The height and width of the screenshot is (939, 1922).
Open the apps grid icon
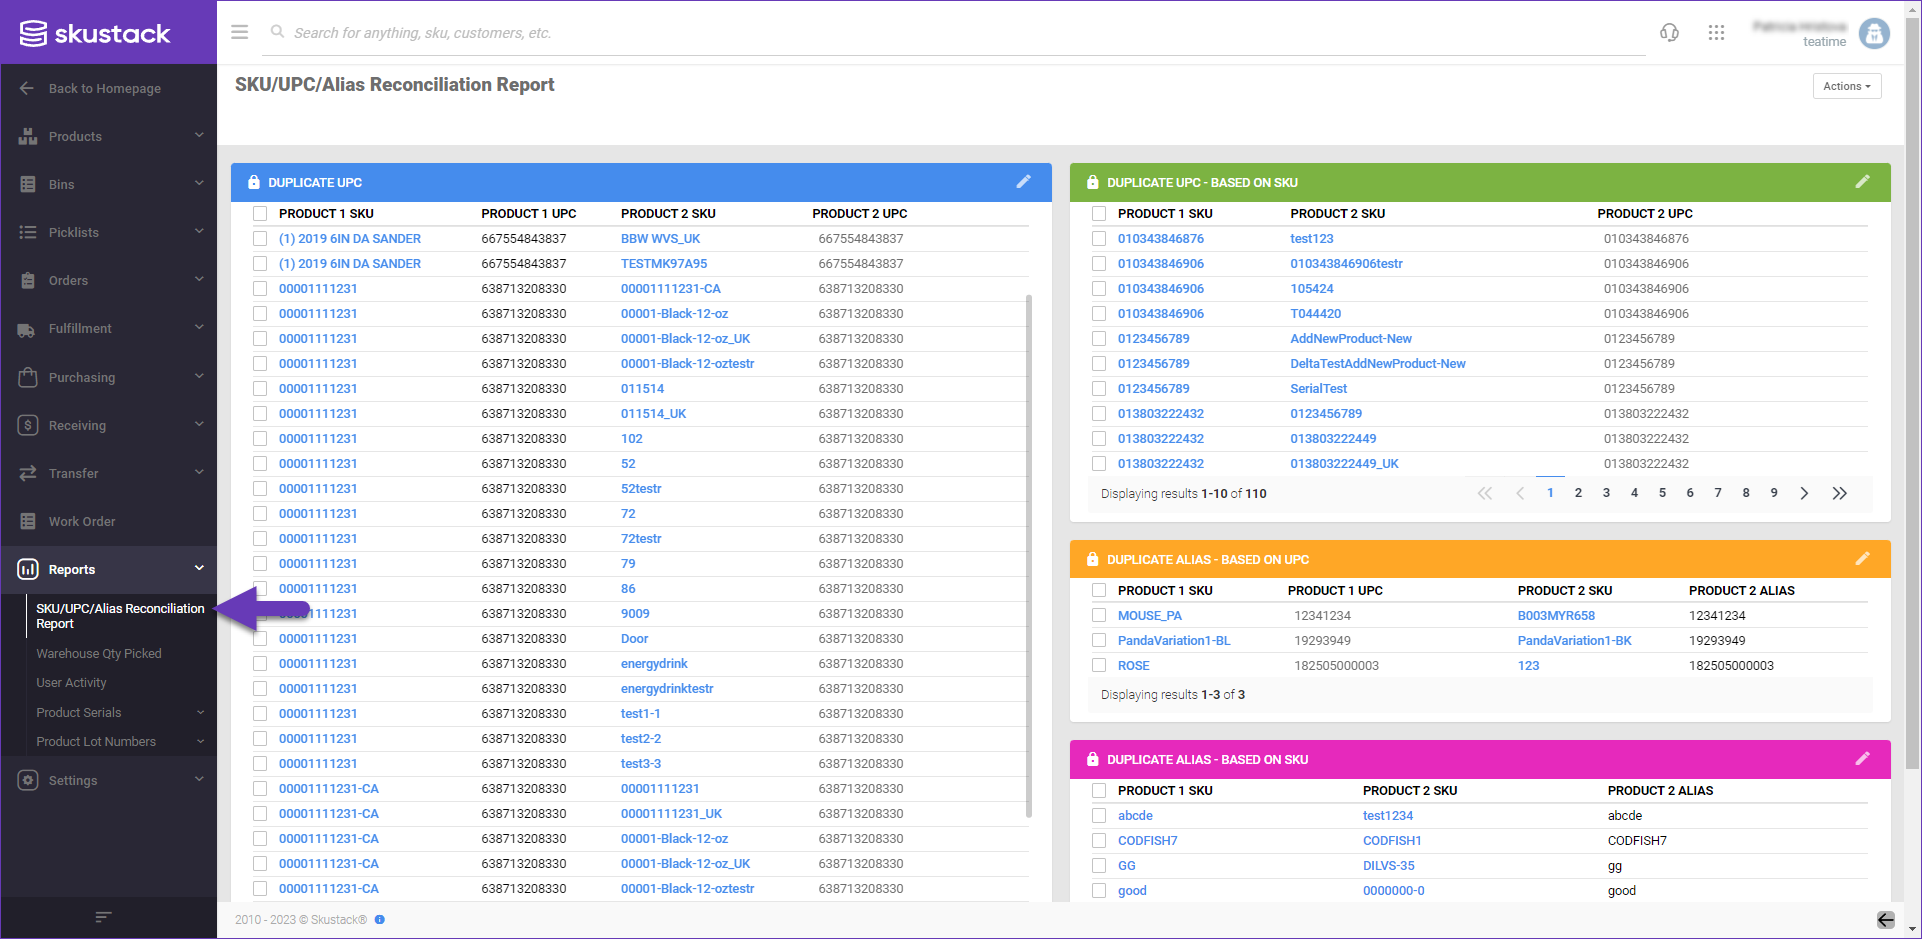[1716, 33]
